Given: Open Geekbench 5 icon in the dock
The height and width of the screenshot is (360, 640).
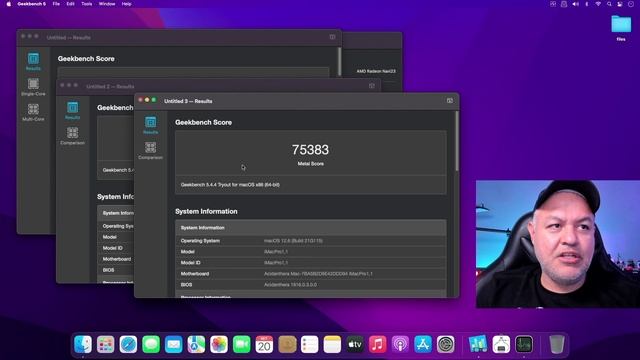Looking at the screenshot, I should (478, 344).
